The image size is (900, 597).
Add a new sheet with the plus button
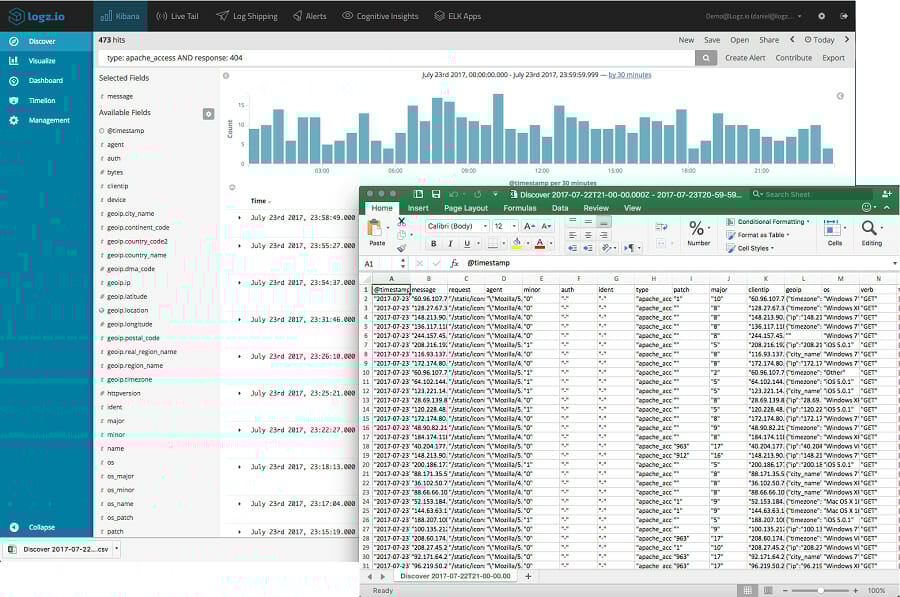pos(528,576)
